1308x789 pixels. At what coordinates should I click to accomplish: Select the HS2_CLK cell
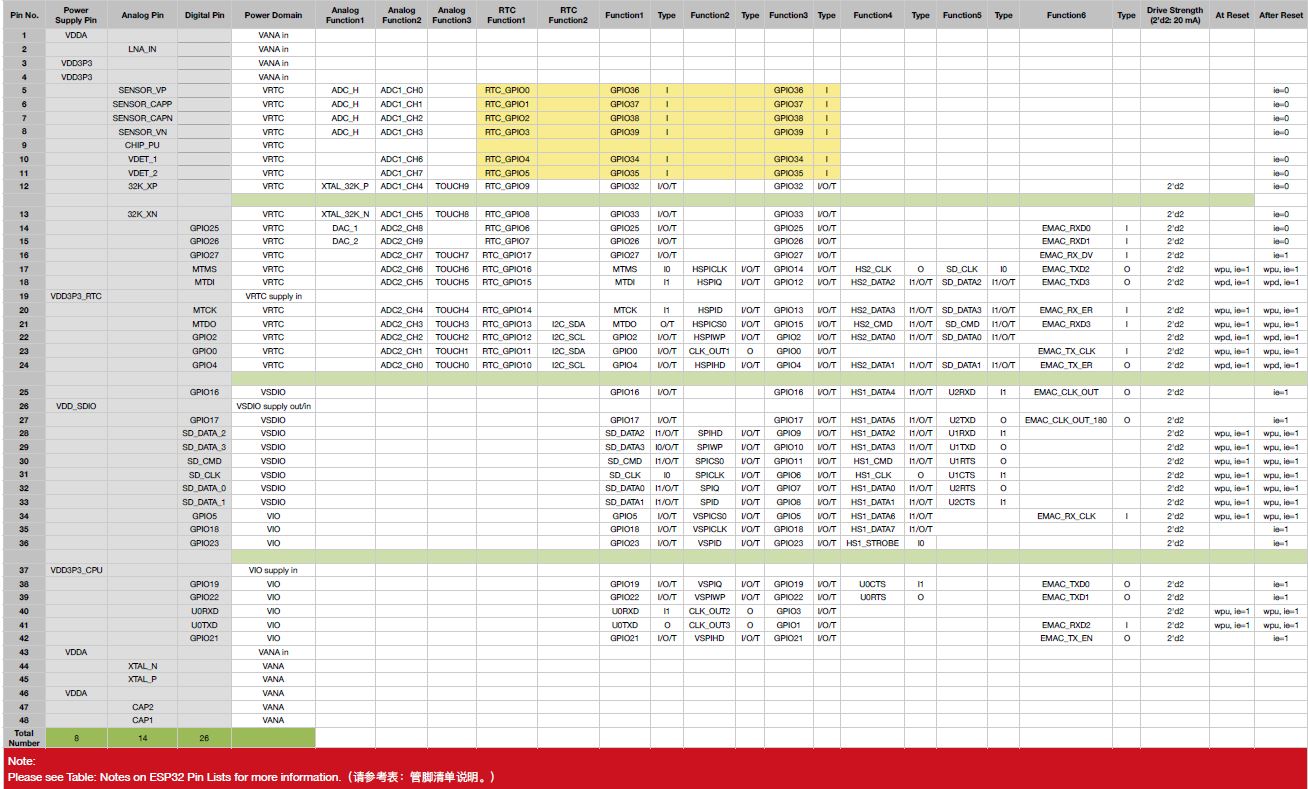pyautogui.click(x=872, y=269)
